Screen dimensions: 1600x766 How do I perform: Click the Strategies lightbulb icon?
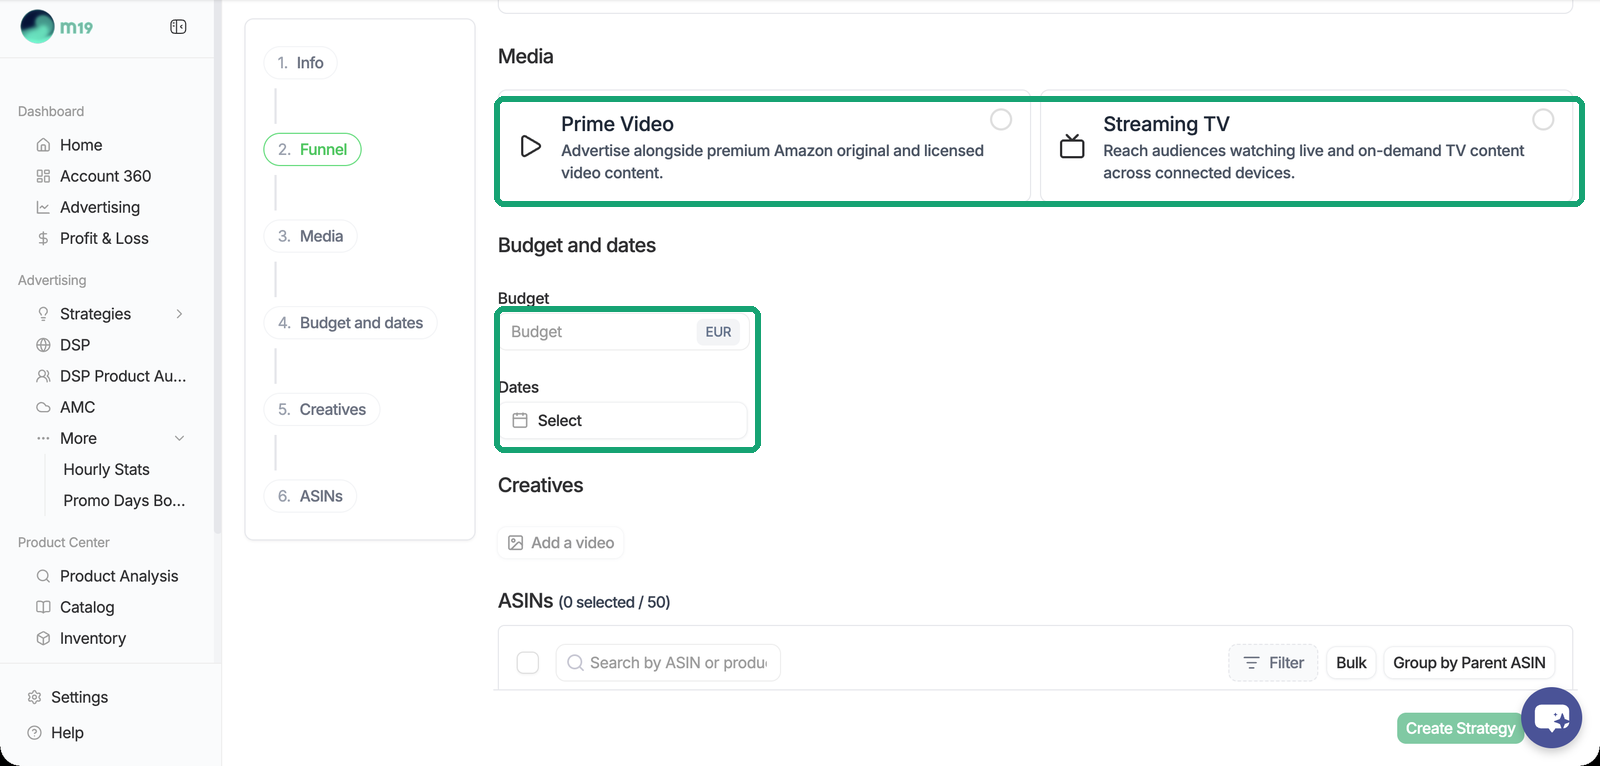(43, 314)
